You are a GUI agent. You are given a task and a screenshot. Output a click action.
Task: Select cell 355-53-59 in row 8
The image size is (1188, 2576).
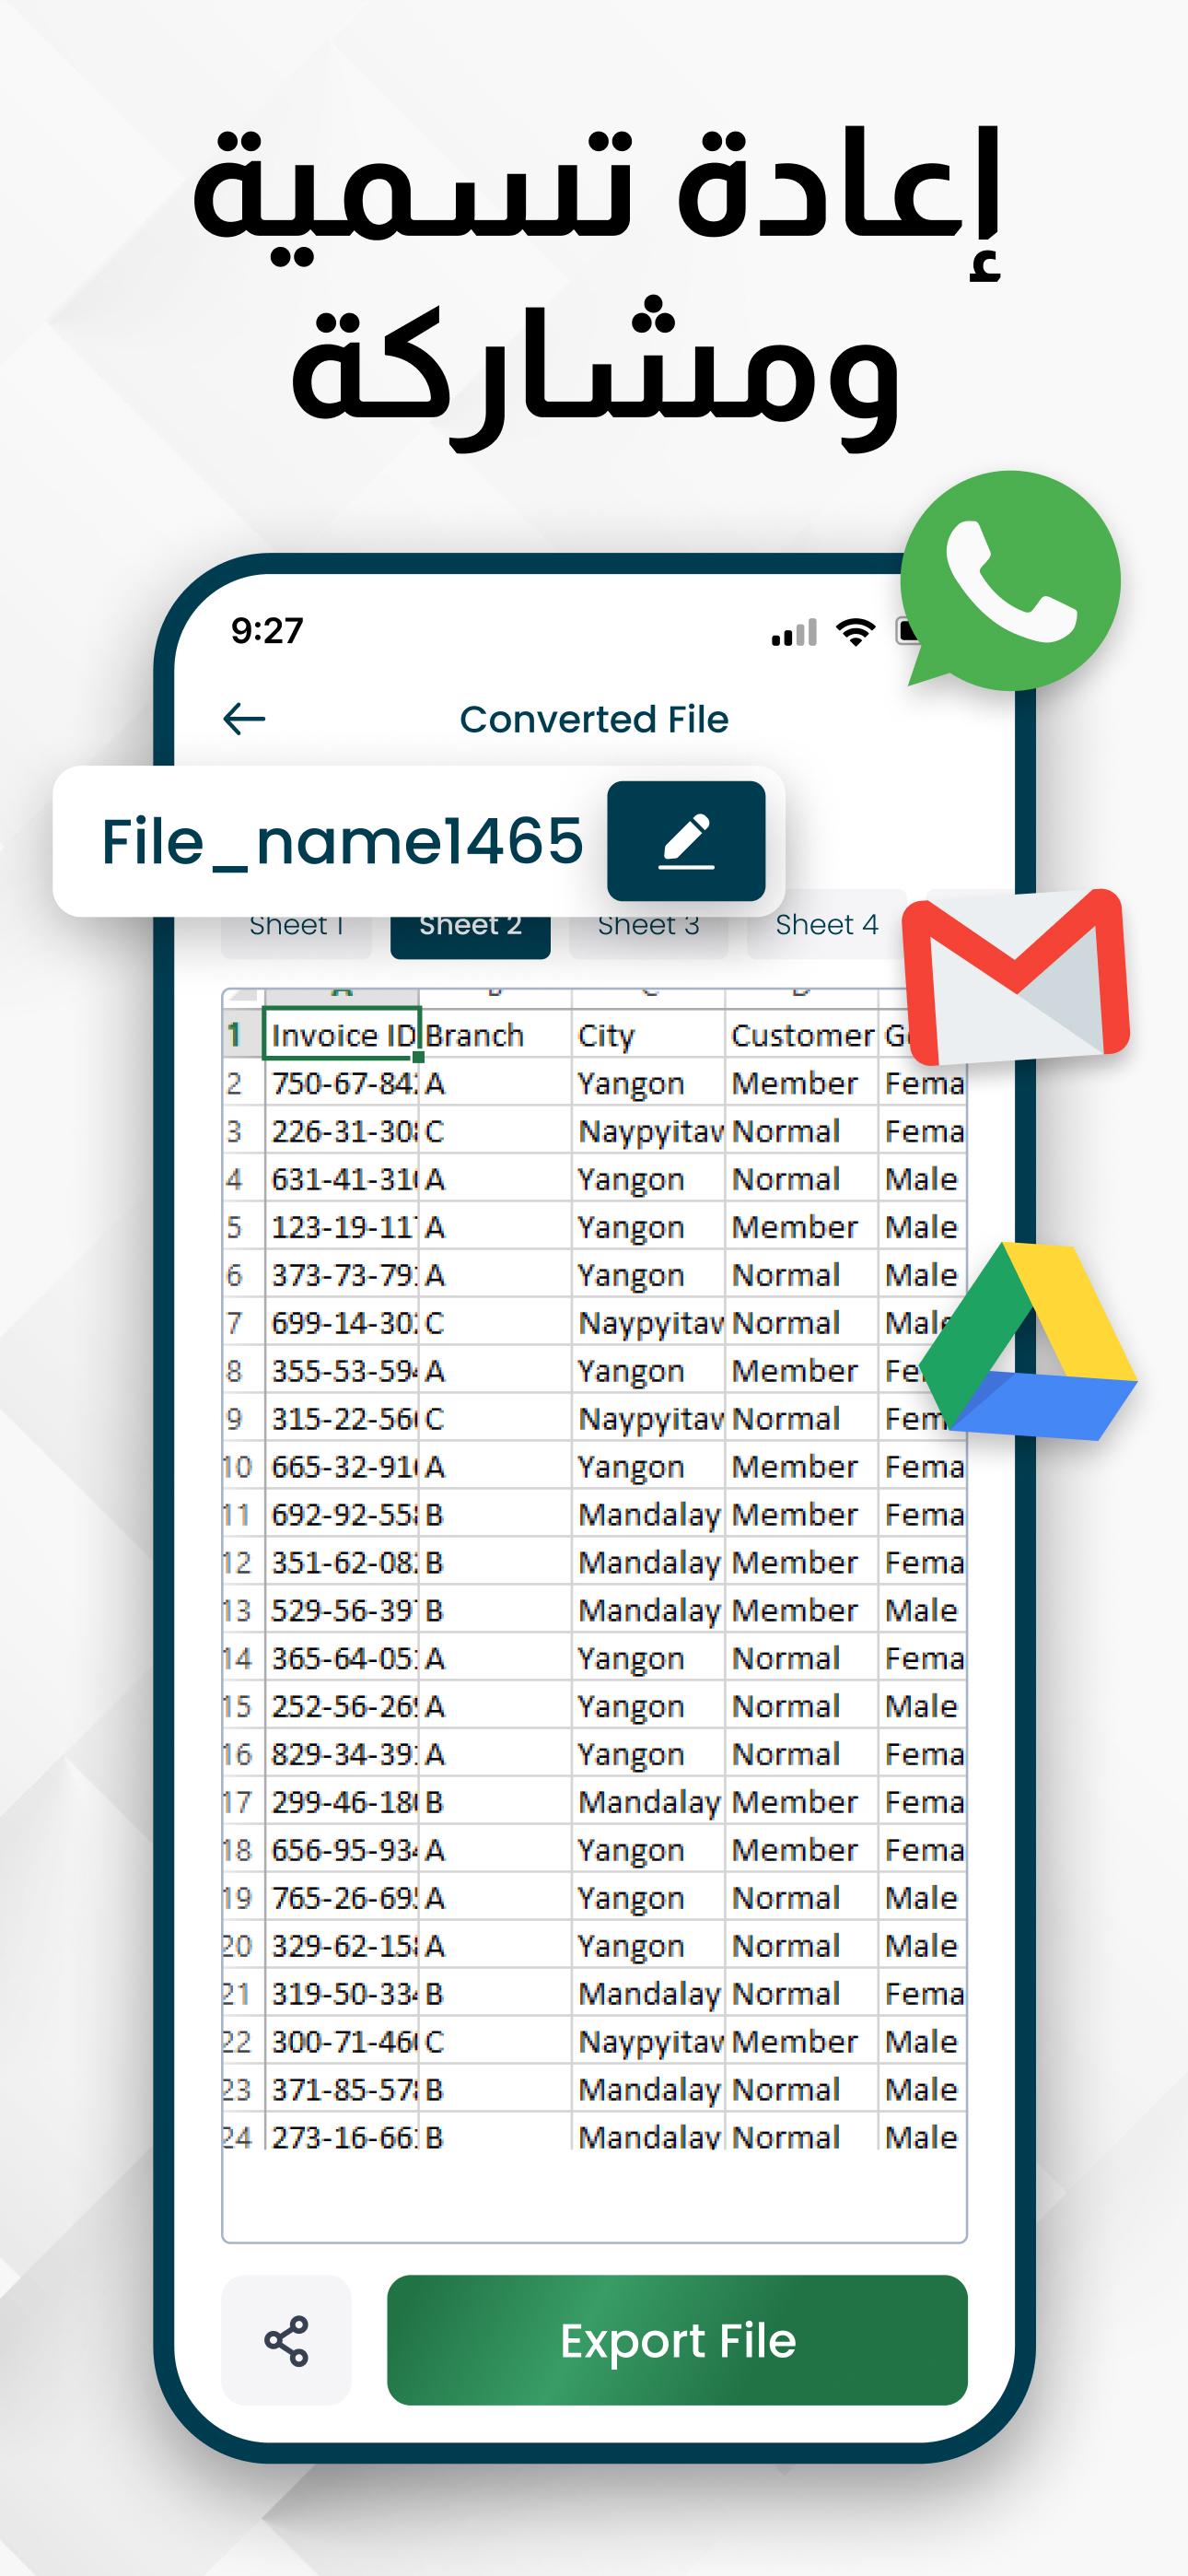pyautogui.click(x=341, y=1371)
